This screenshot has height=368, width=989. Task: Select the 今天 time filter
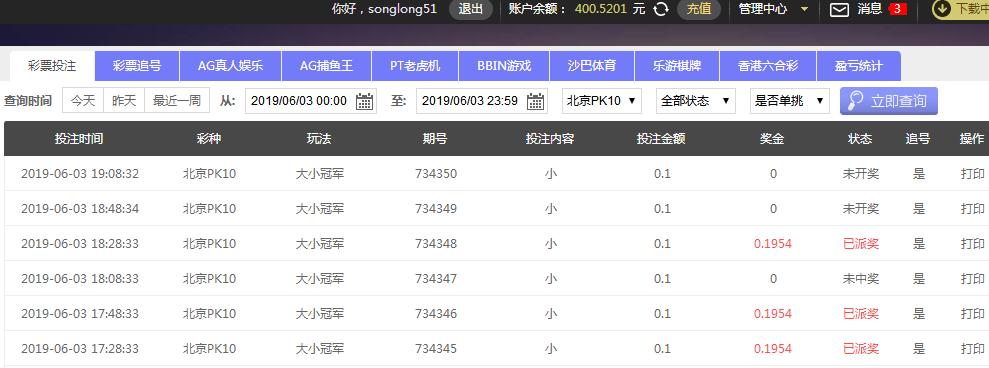pyautogui.click(x=83, y=100)
